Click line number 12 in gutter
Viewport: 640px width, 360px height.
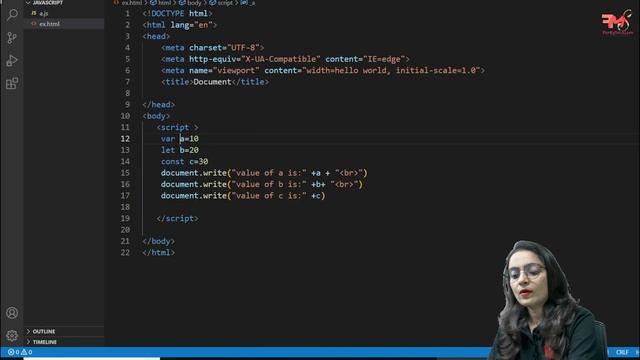tap(125, 139)
